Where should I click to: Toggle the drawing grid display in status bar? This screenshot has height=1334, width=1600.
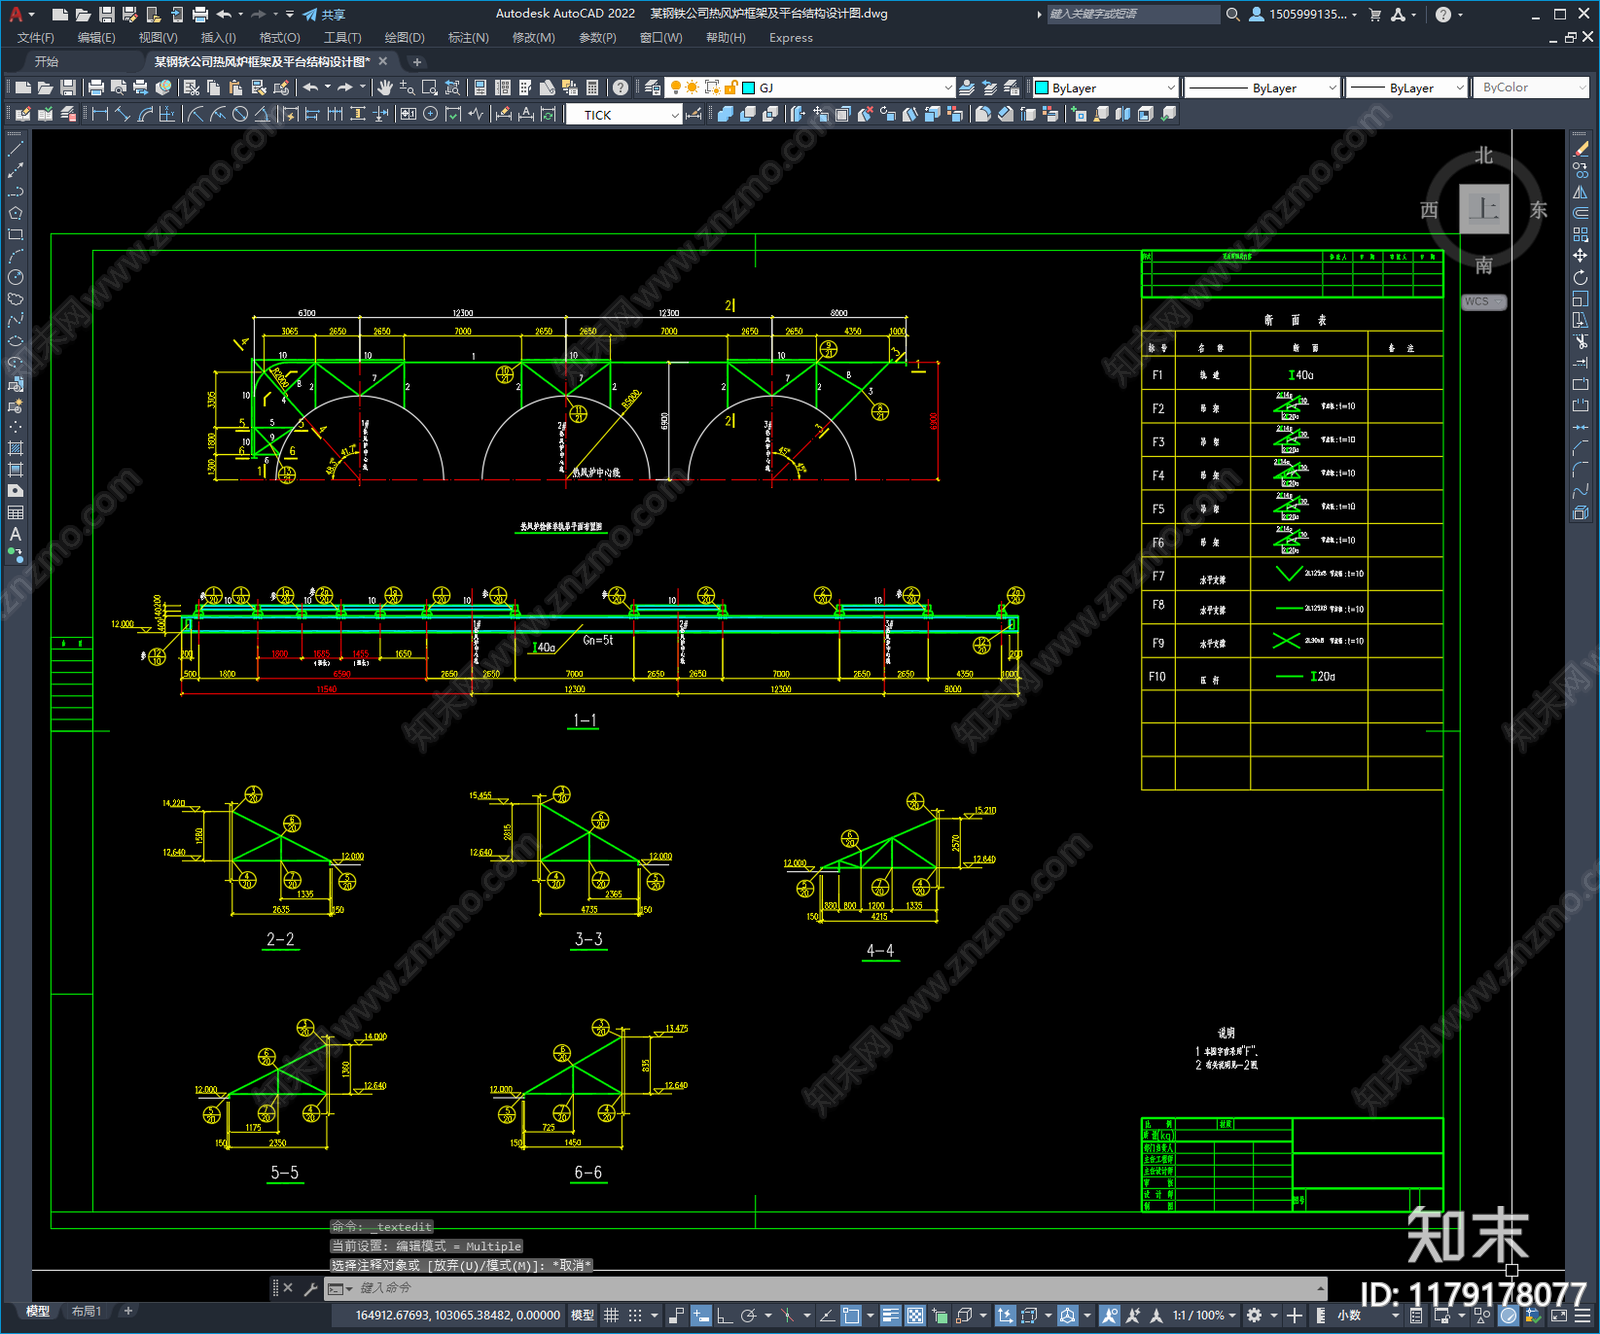611,1315
